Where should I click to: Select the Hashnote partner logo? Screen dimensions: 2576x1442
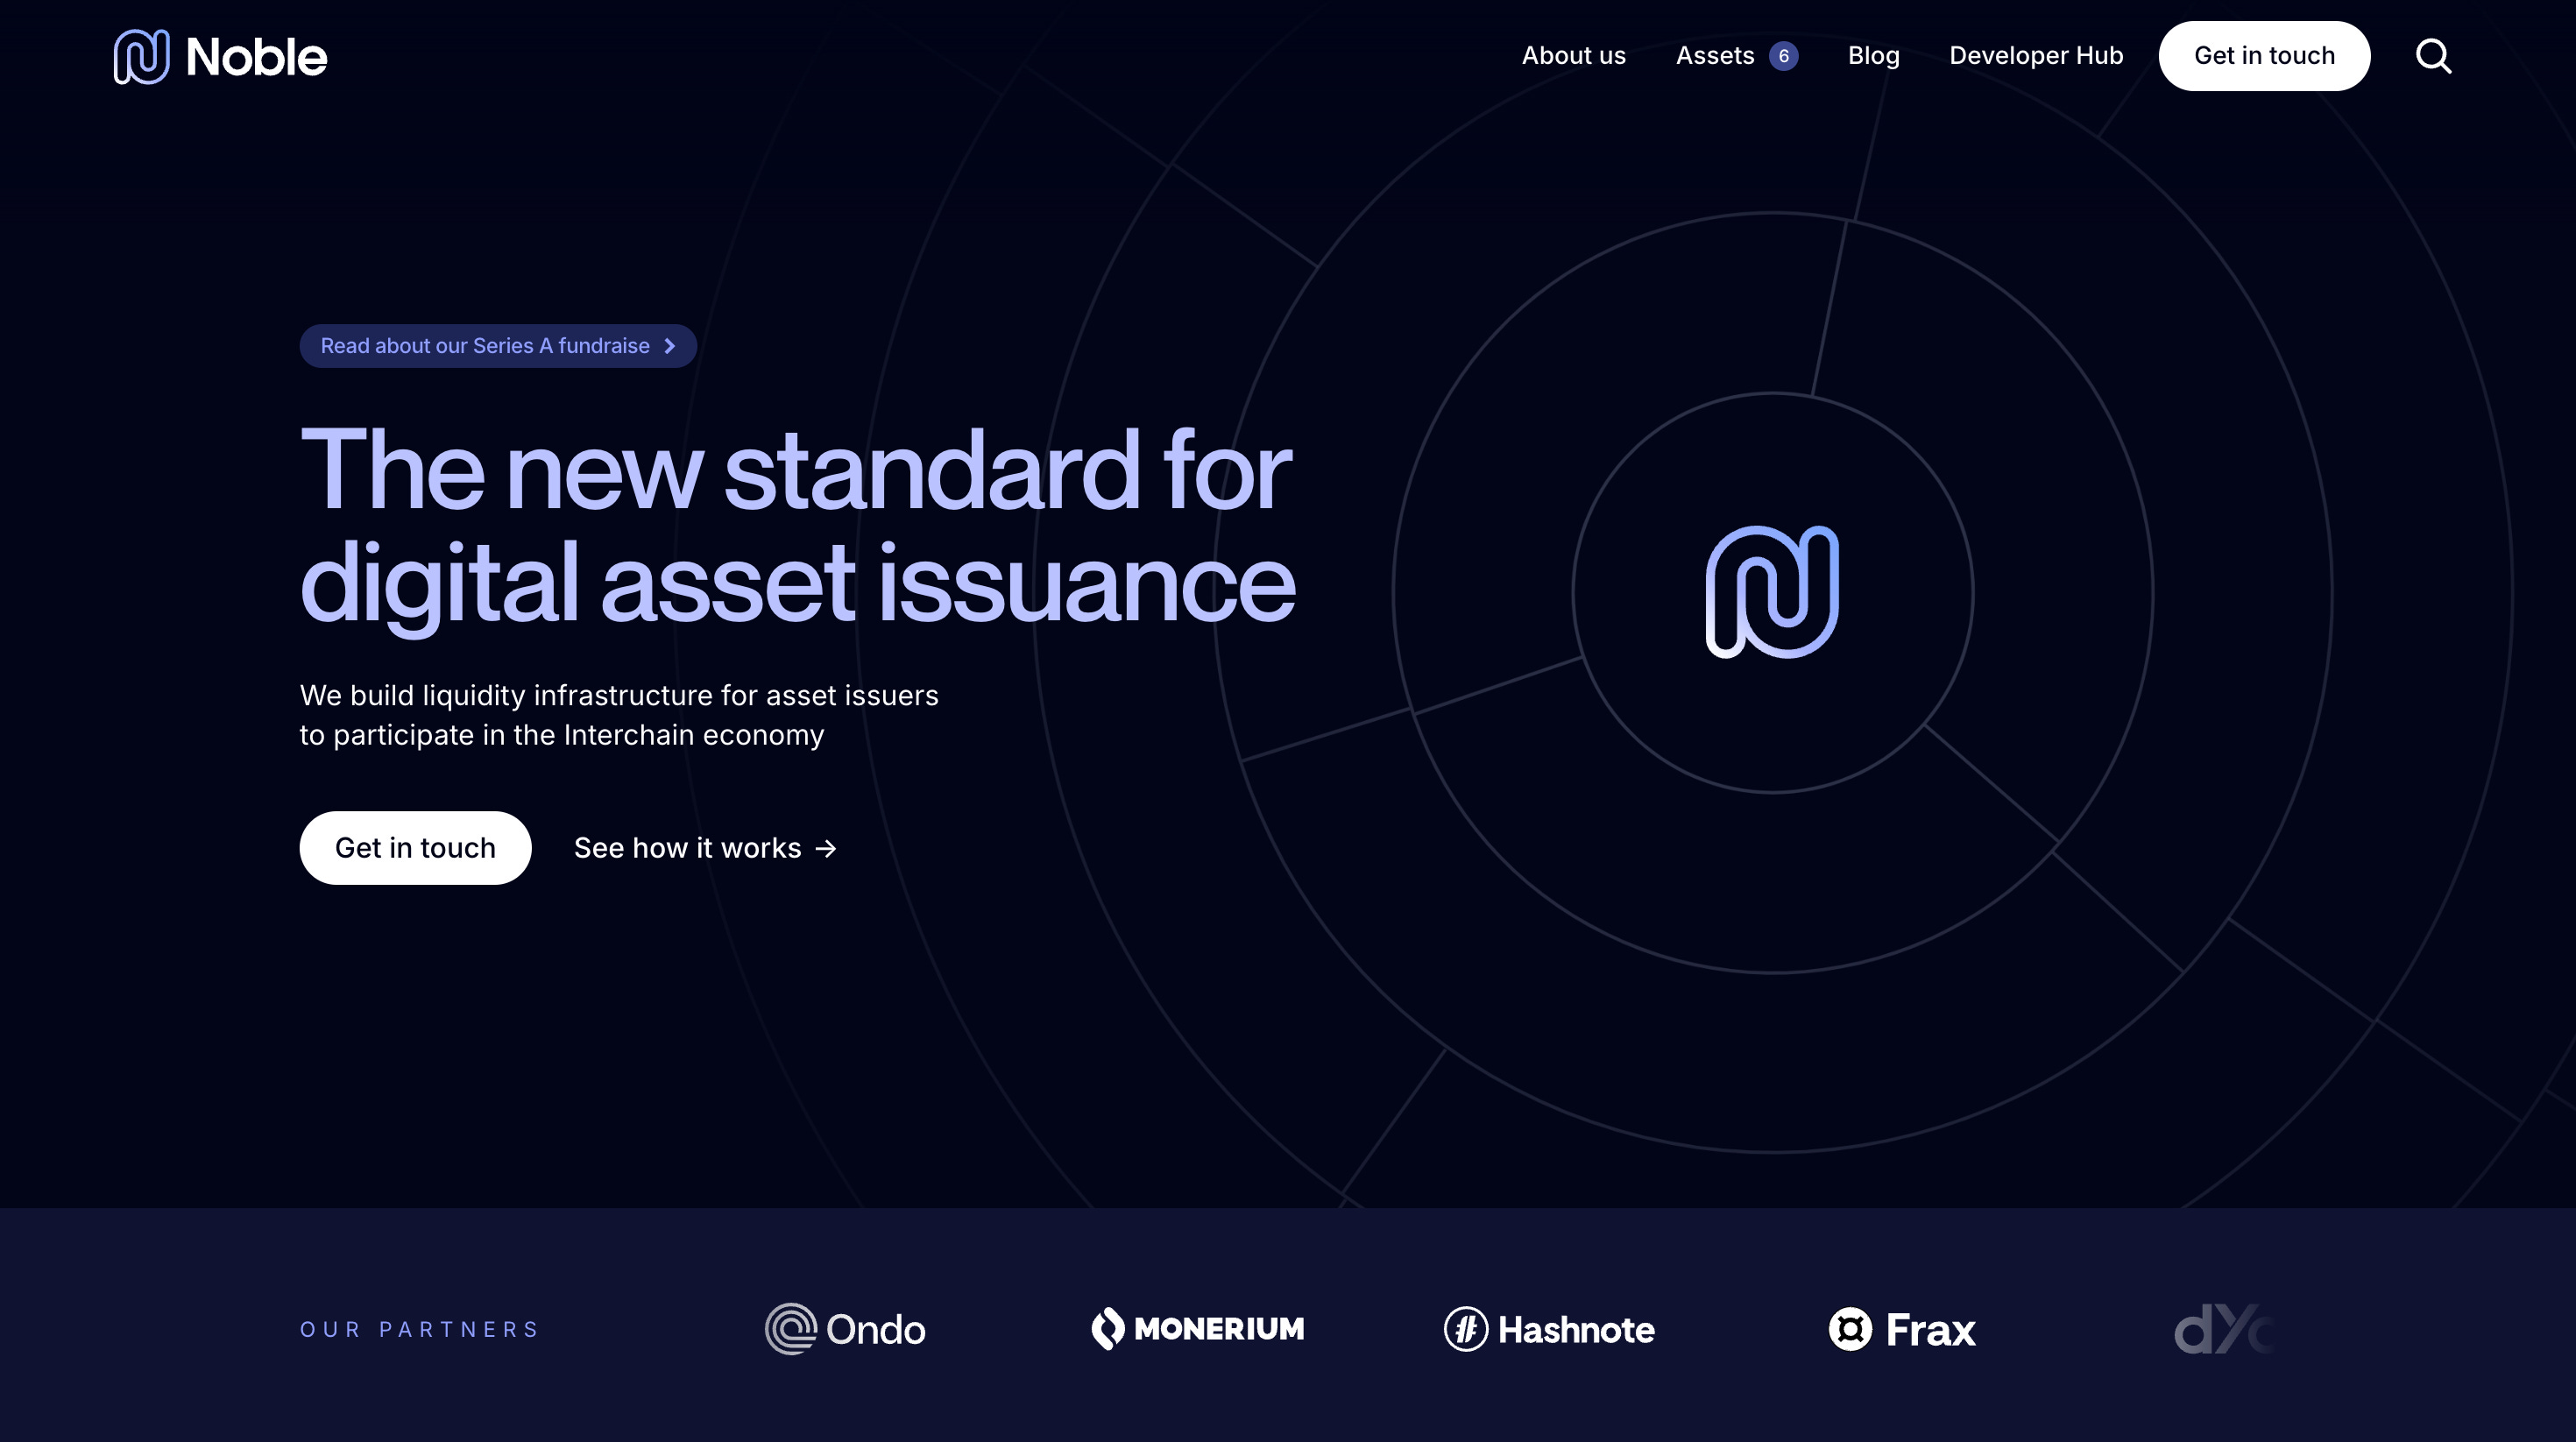tap(1549, 1329)
